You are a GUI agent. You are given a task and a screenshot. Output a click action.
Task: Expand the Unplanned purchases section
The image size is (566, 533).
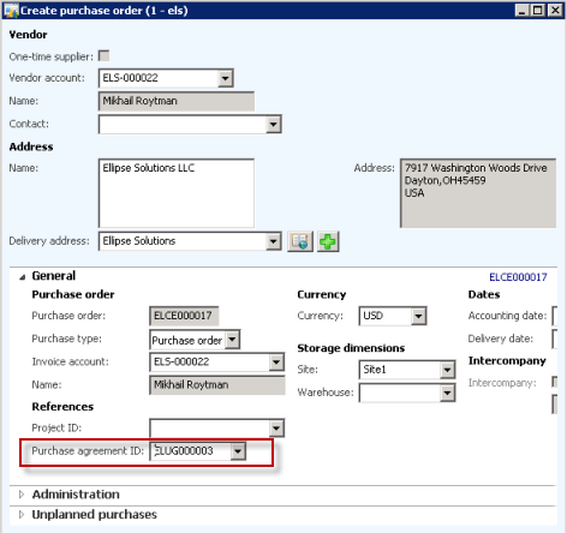21,515
